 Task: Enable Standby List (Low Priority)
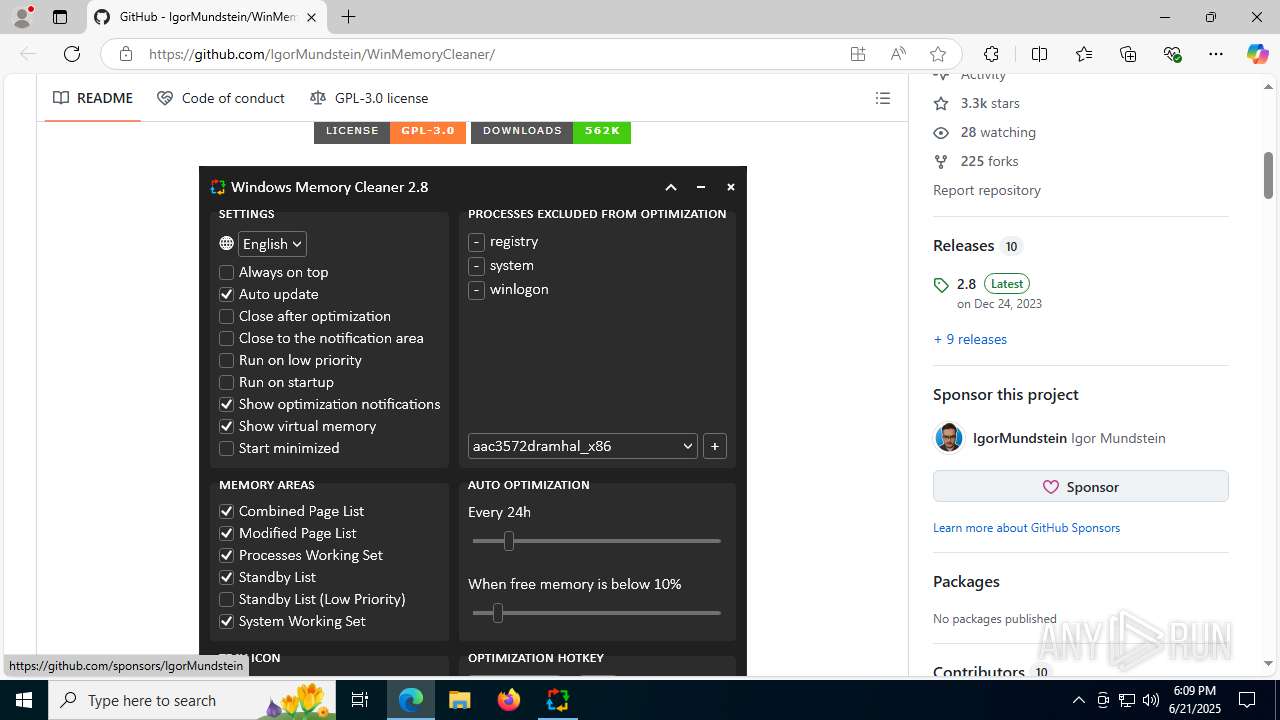[x=226, y=599]
